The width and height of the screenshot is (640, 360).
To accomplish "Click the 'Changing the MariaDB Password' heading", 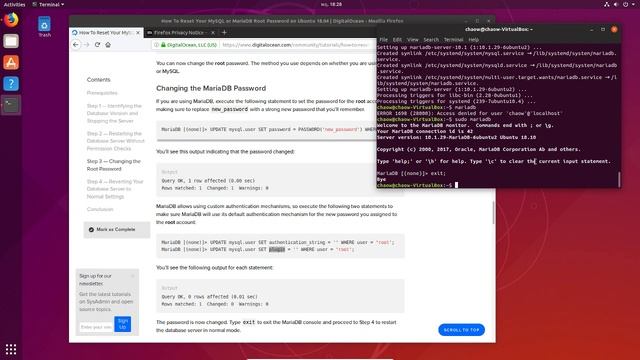I will point(211,88).
